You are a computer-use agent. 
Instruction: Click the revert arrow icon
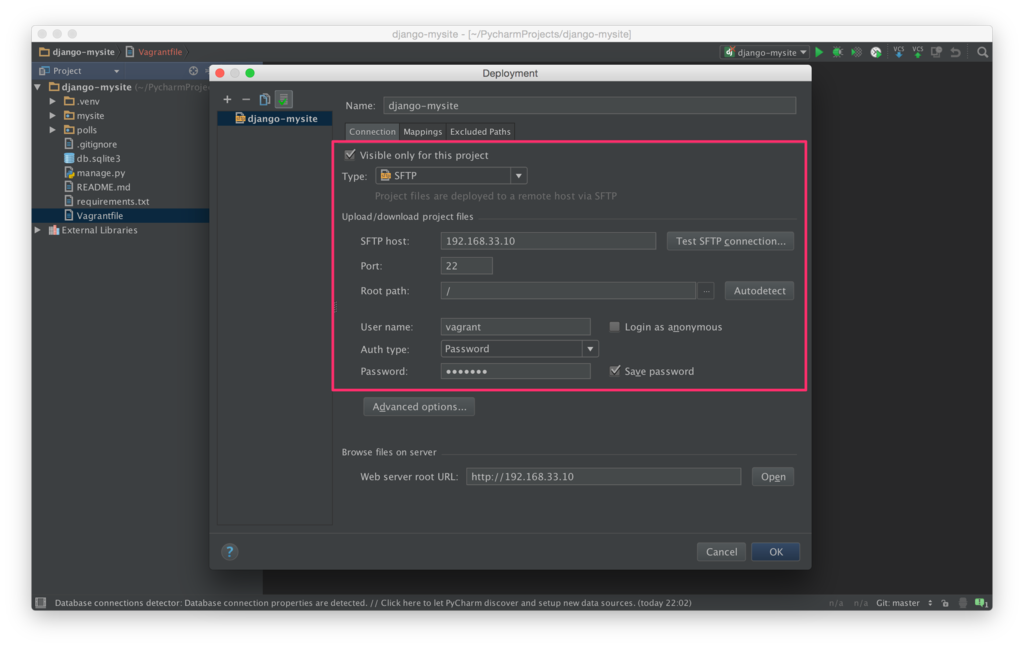[x=955, y=52]
